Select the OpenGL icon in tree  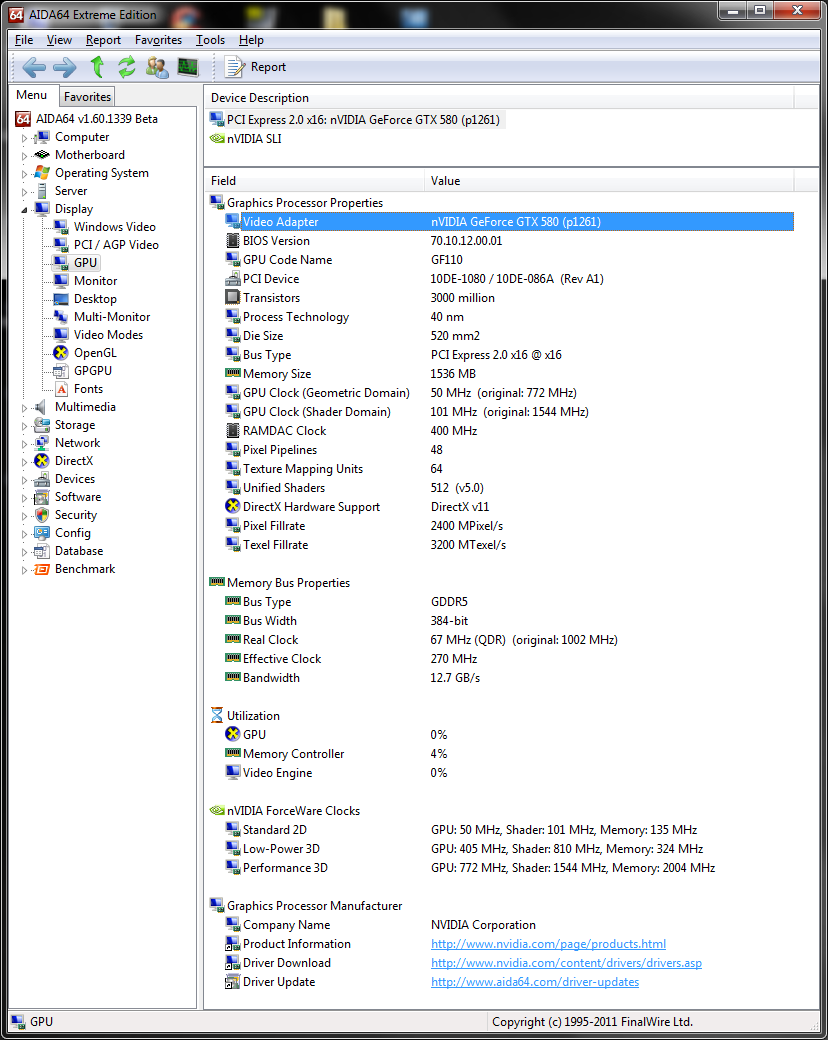pos(61,352)
